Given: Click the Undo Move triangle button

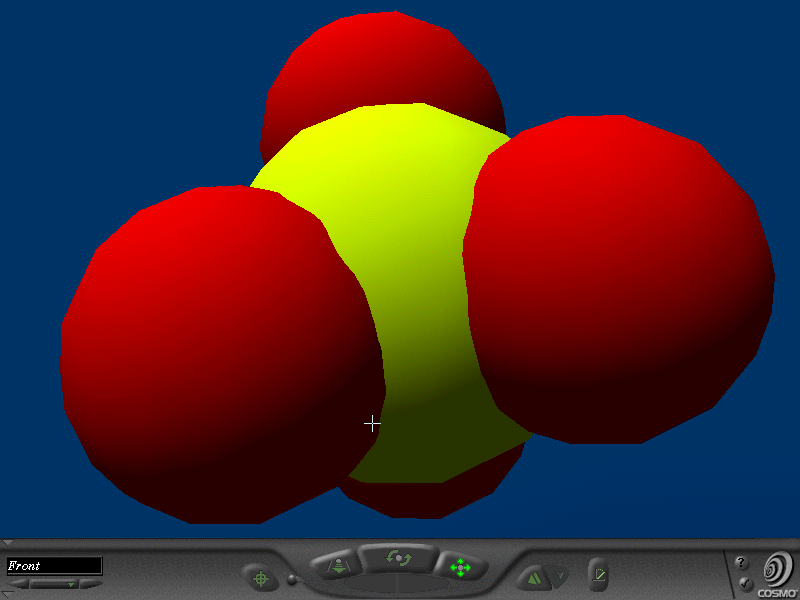Looking at the screenshot, I should tap(534, 576).
